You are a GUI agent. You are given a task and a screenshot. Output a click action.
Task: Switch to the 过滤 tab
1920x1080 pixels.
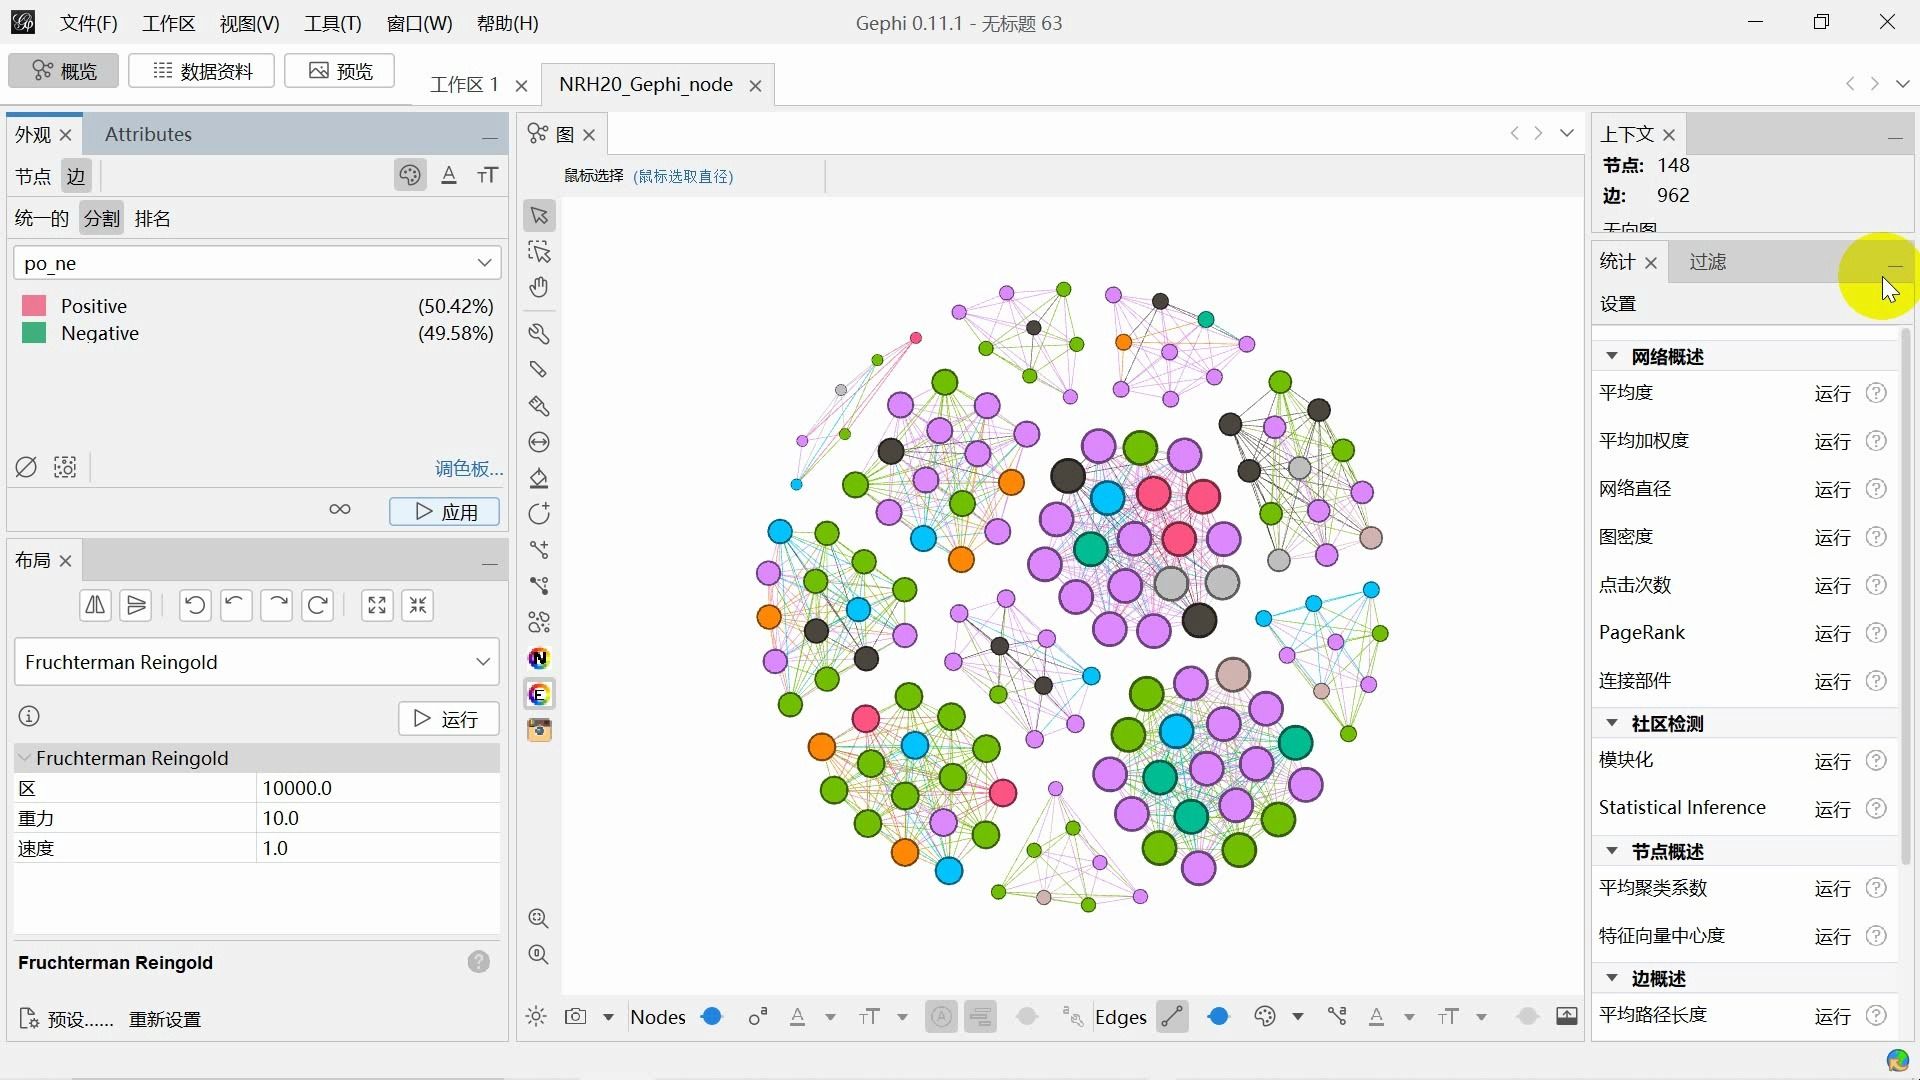[x=1708, y=262]
